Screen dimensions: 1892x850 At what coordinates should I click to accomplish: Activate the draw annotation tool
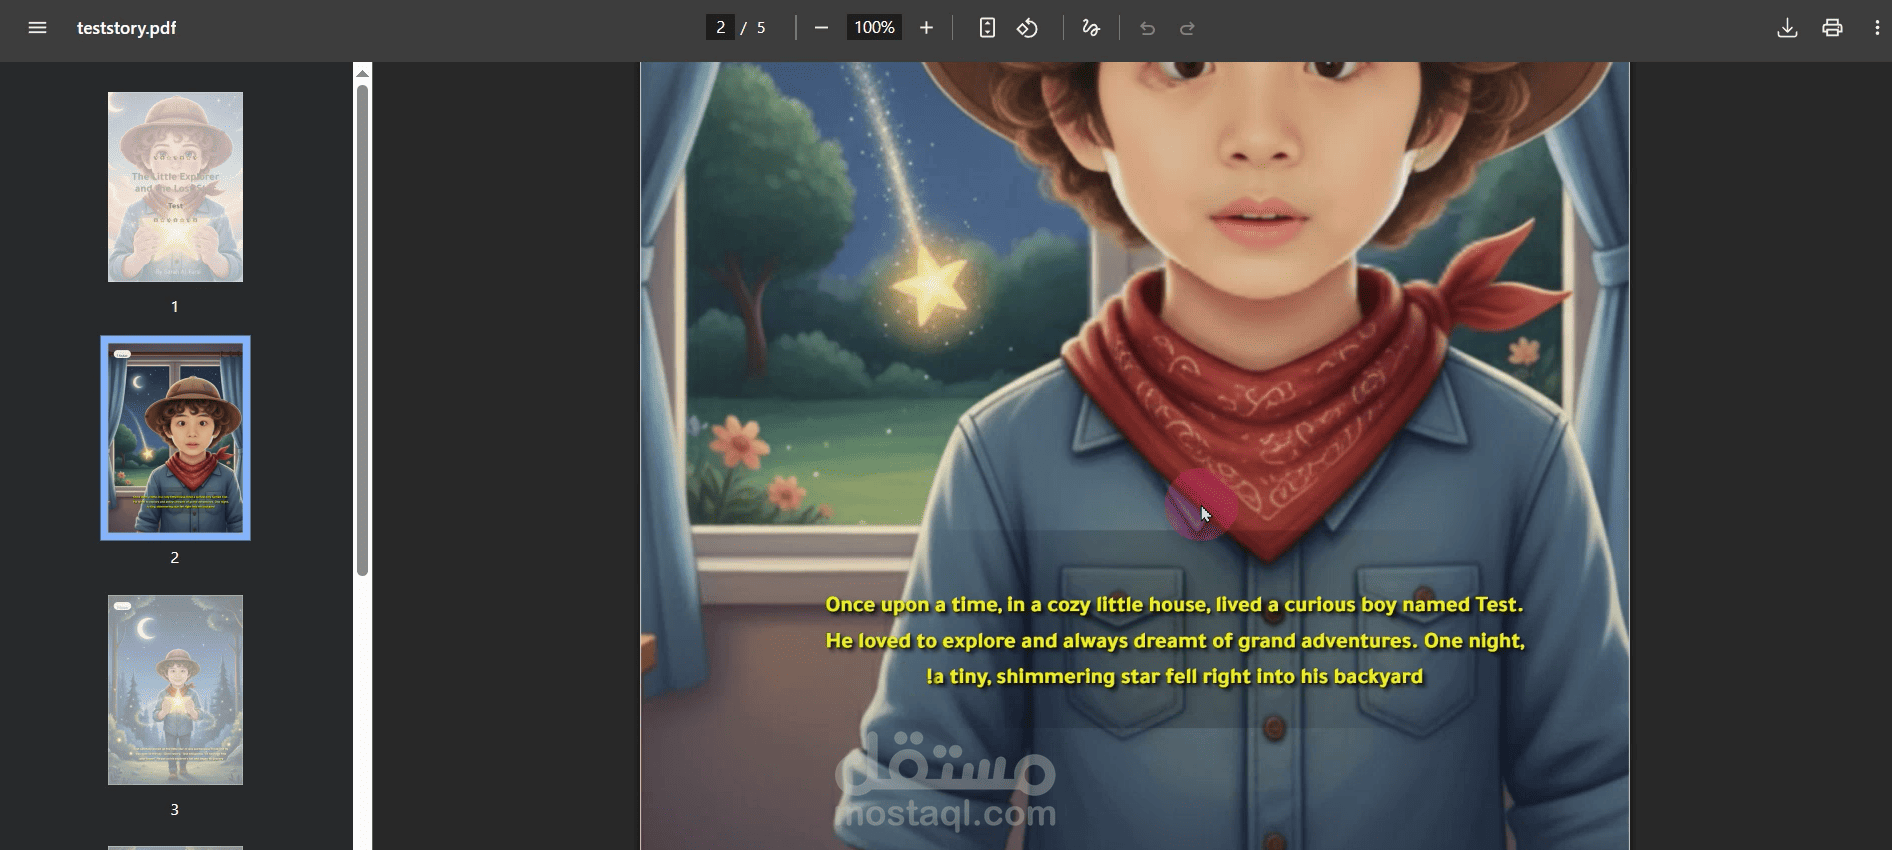click(1091, 28)
